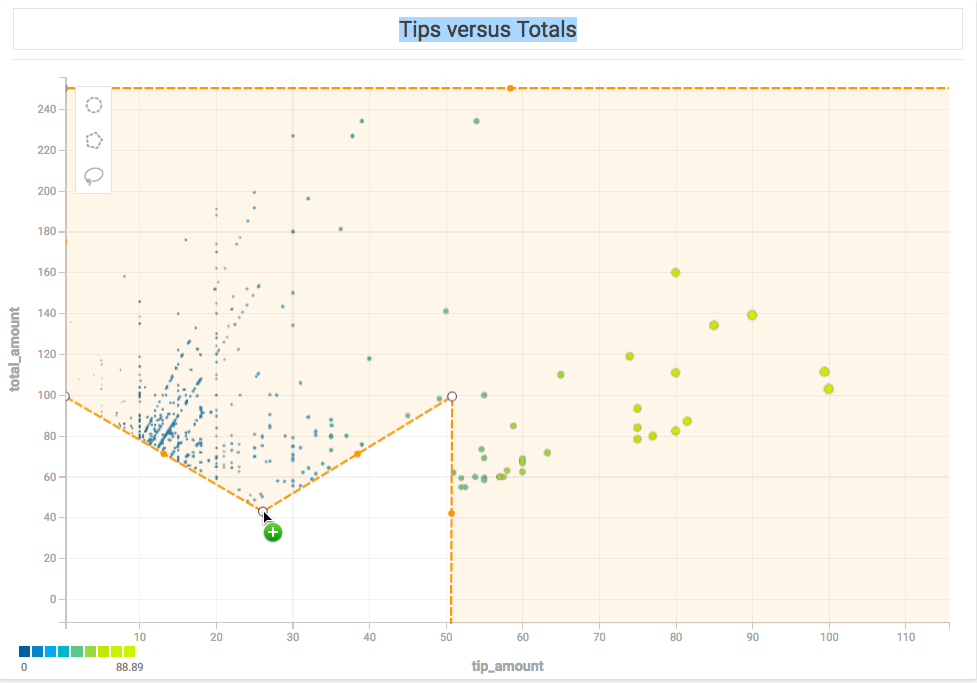Click the orange midpoint handle on vertical edge
The height and width of the screenshot is (683, 977).
(451, 513)
